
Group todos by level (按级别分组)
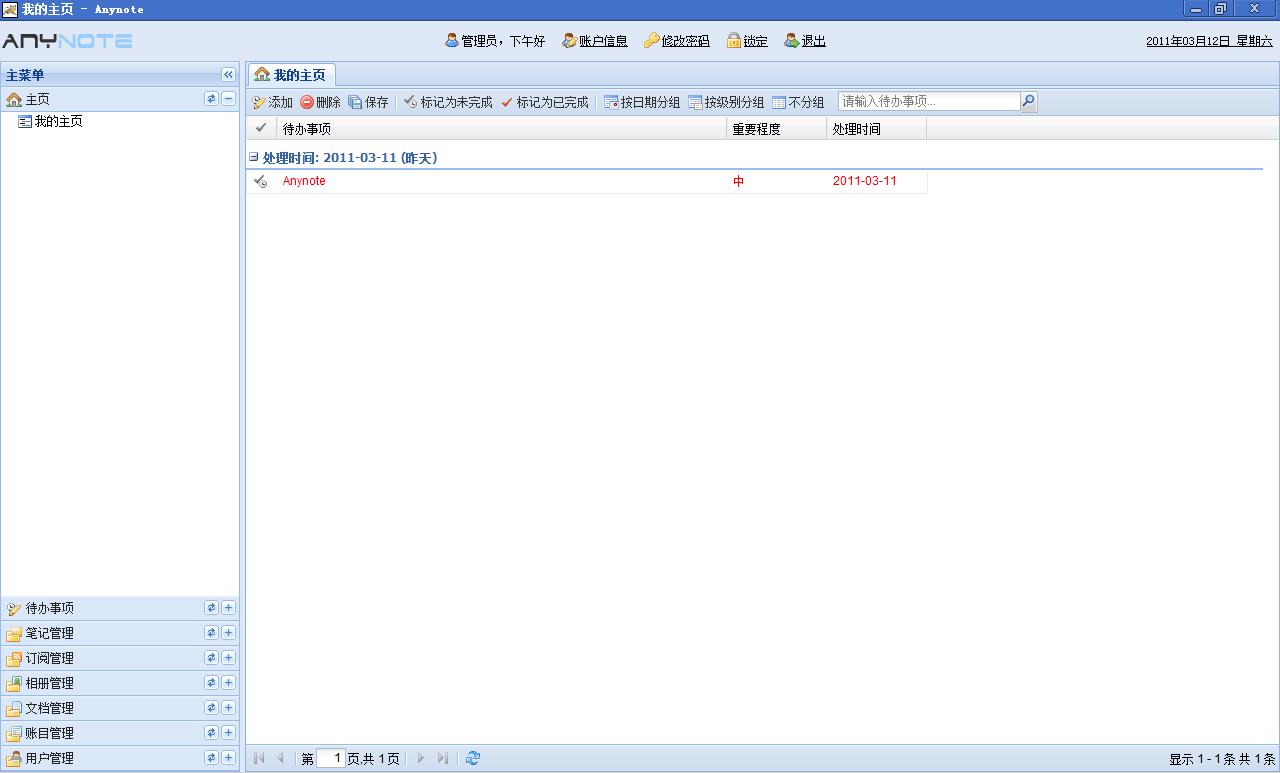click(726, 102)
